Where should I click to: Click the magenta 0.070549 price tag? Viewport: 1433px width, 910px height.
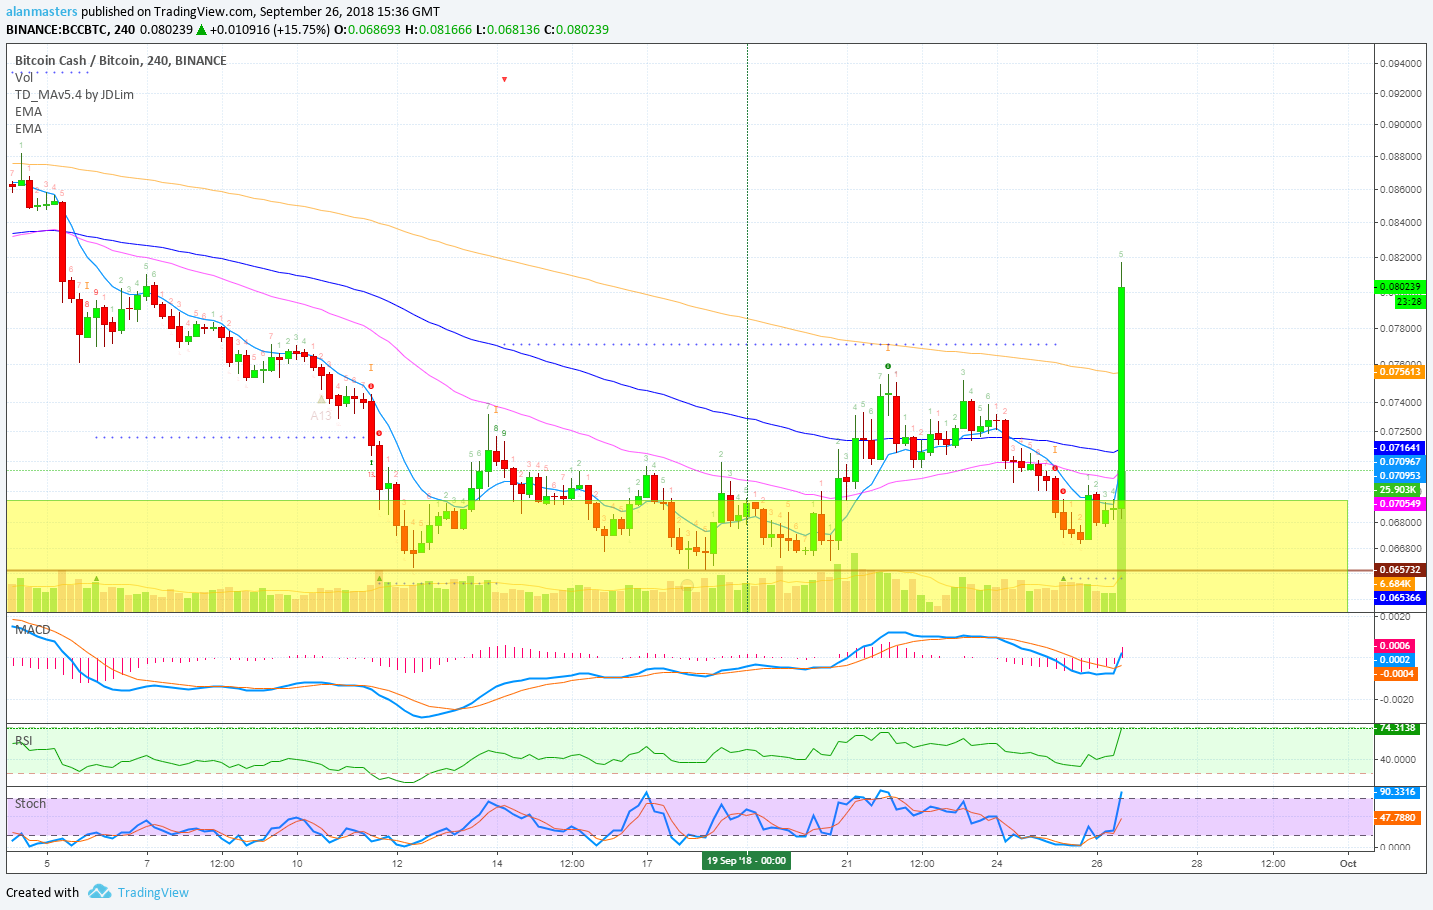tap(1399, 503)
